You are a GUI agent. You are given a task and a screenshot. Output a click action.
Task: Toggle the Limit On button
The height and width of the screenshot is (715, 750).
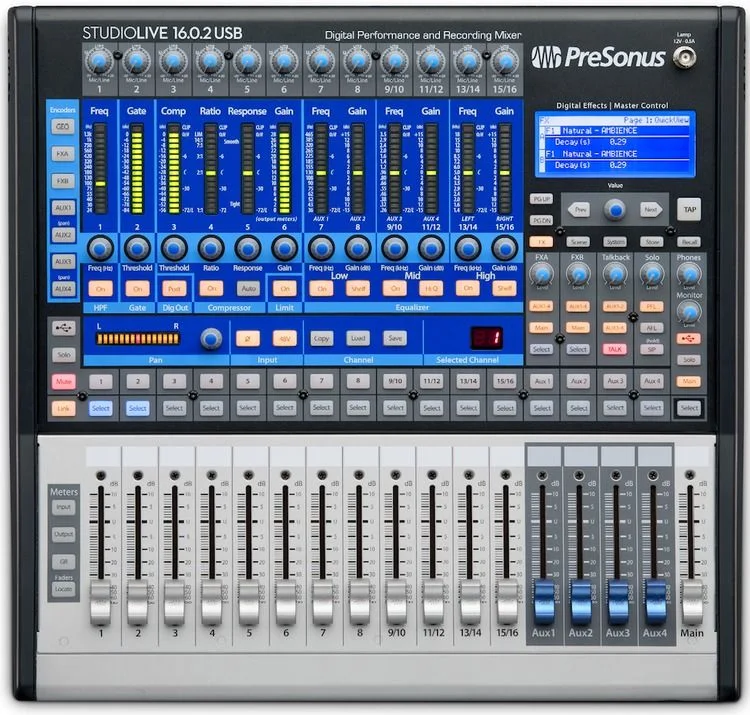point(285,288)
